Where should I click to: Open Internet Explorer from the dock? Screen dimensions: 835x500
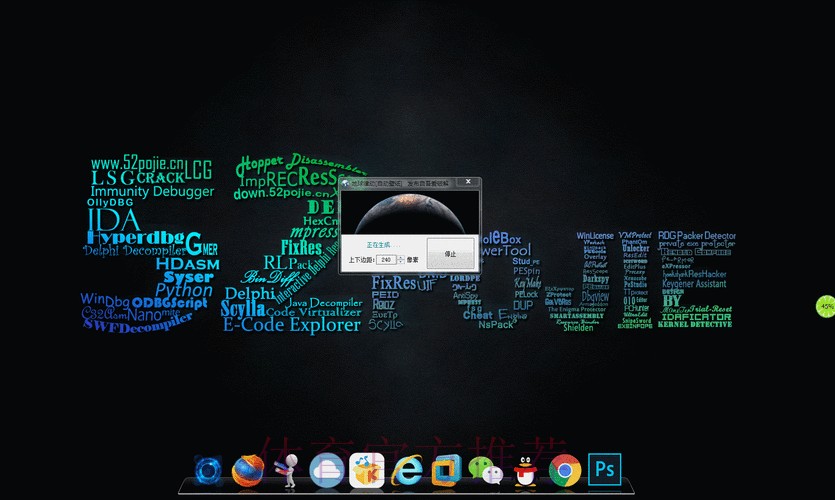[407, 469]
